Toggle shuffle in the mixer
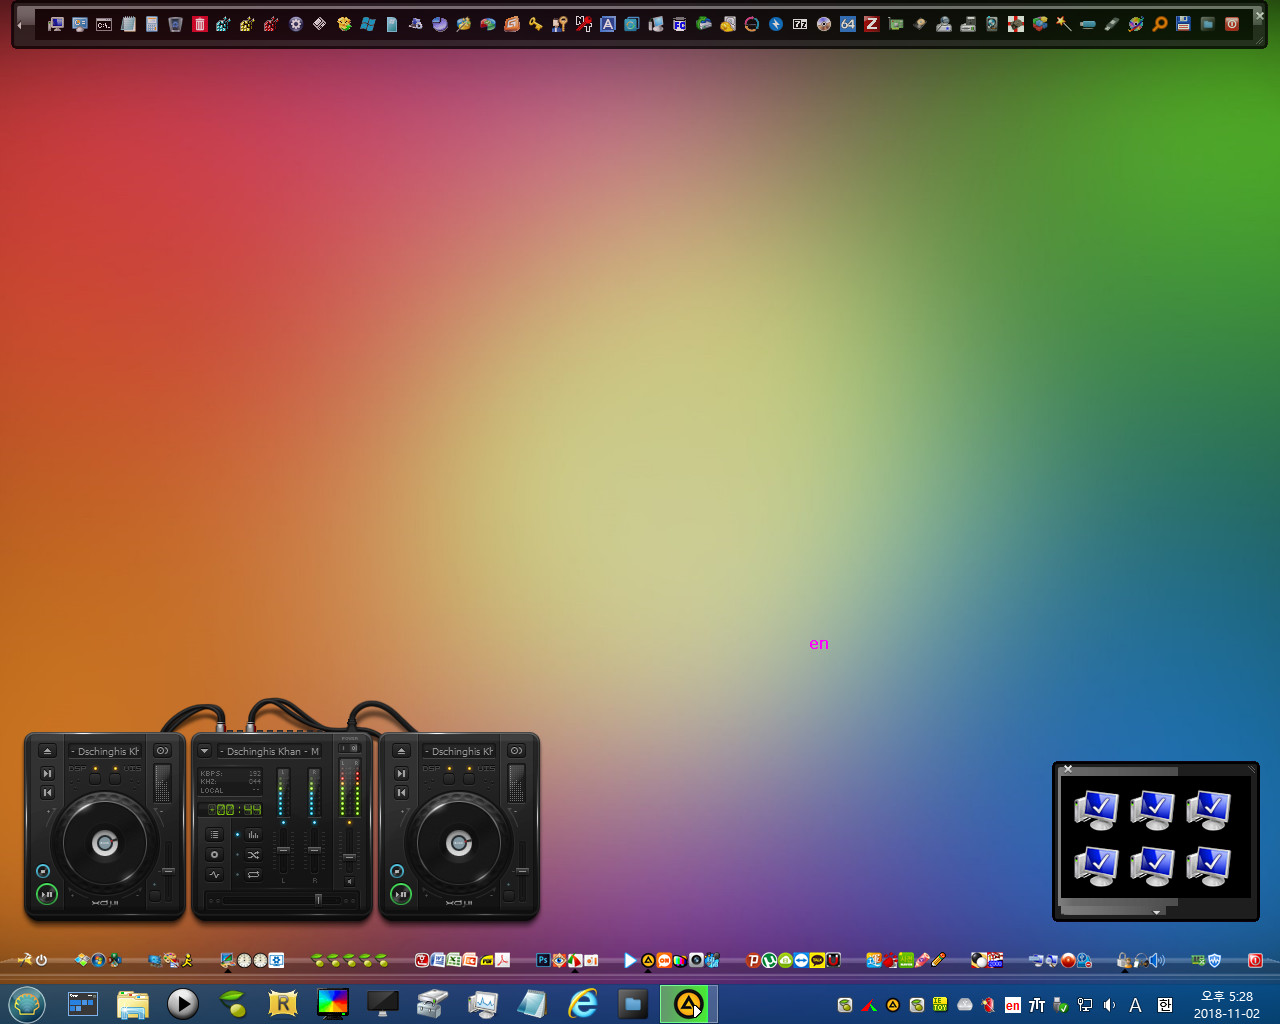Screen dimensions: 1280x1024 point(253,855)
